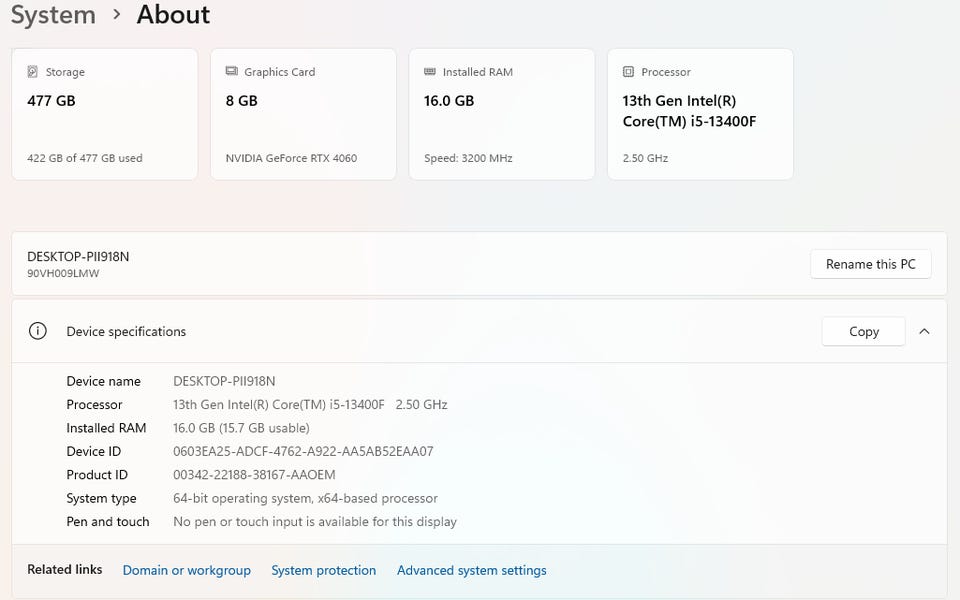Copy the device specifications
Viewport: 960px width, 600px height.
pyautogui.click(x=863, y=331)
